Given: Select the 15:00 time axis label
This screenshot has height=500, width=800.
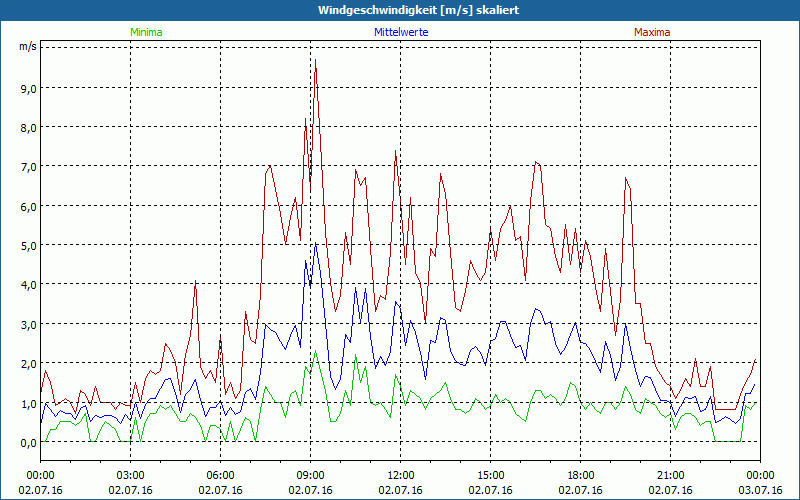Looking at the screenshot, I should pyautogui.click(x=491, y=475).
